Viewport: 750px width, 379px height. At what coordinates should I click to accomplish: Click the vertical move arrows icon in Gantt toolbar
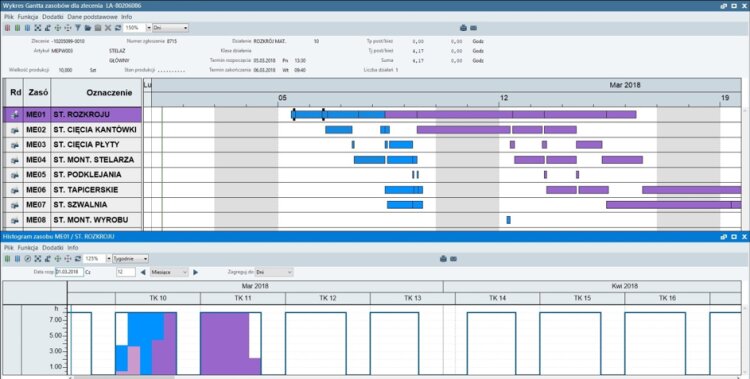pyautogui.click(x=68, y=28)
